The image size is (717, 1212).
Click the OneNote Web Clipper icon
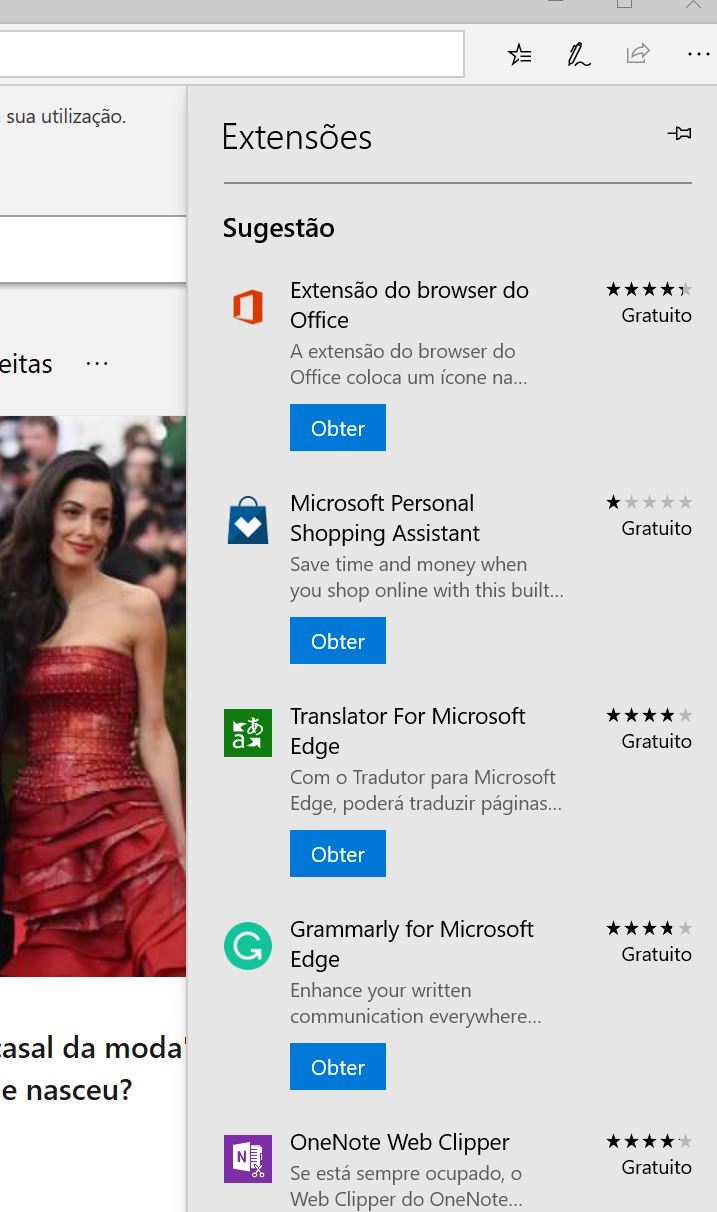pyautogui.click(x=248, y=1159)
